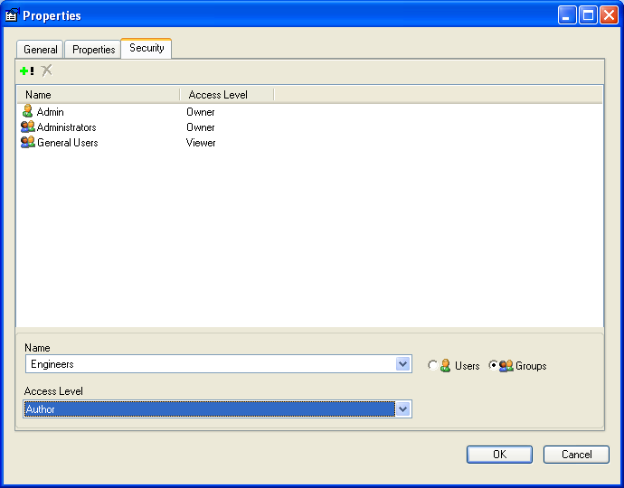Select the Viewer access level for General Users
Screen dimensions: 624x488
pyautogui.click(x=200, y=143)
